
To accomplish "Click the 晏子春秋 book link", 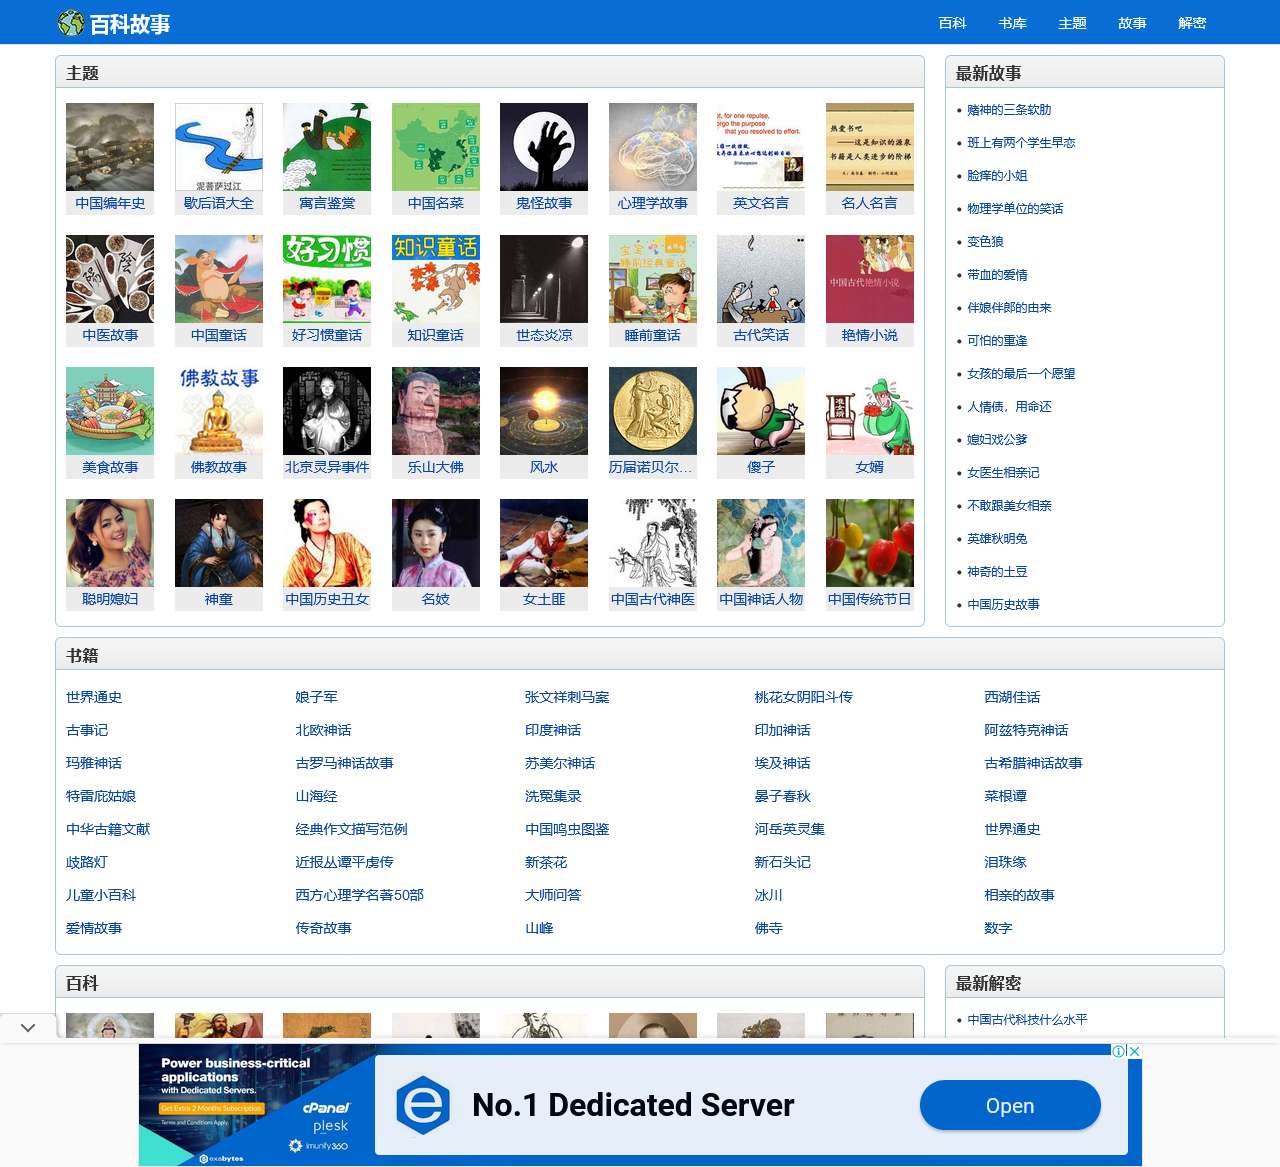I will click(783, 796).
